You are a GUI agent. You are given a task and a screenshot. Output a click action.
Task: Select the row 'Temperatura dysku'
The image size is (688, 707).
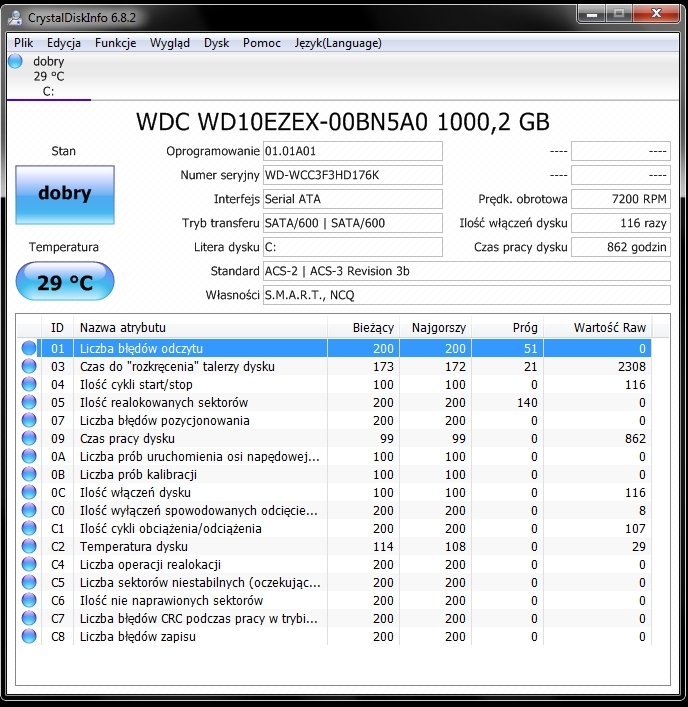(x=334, y=546)
